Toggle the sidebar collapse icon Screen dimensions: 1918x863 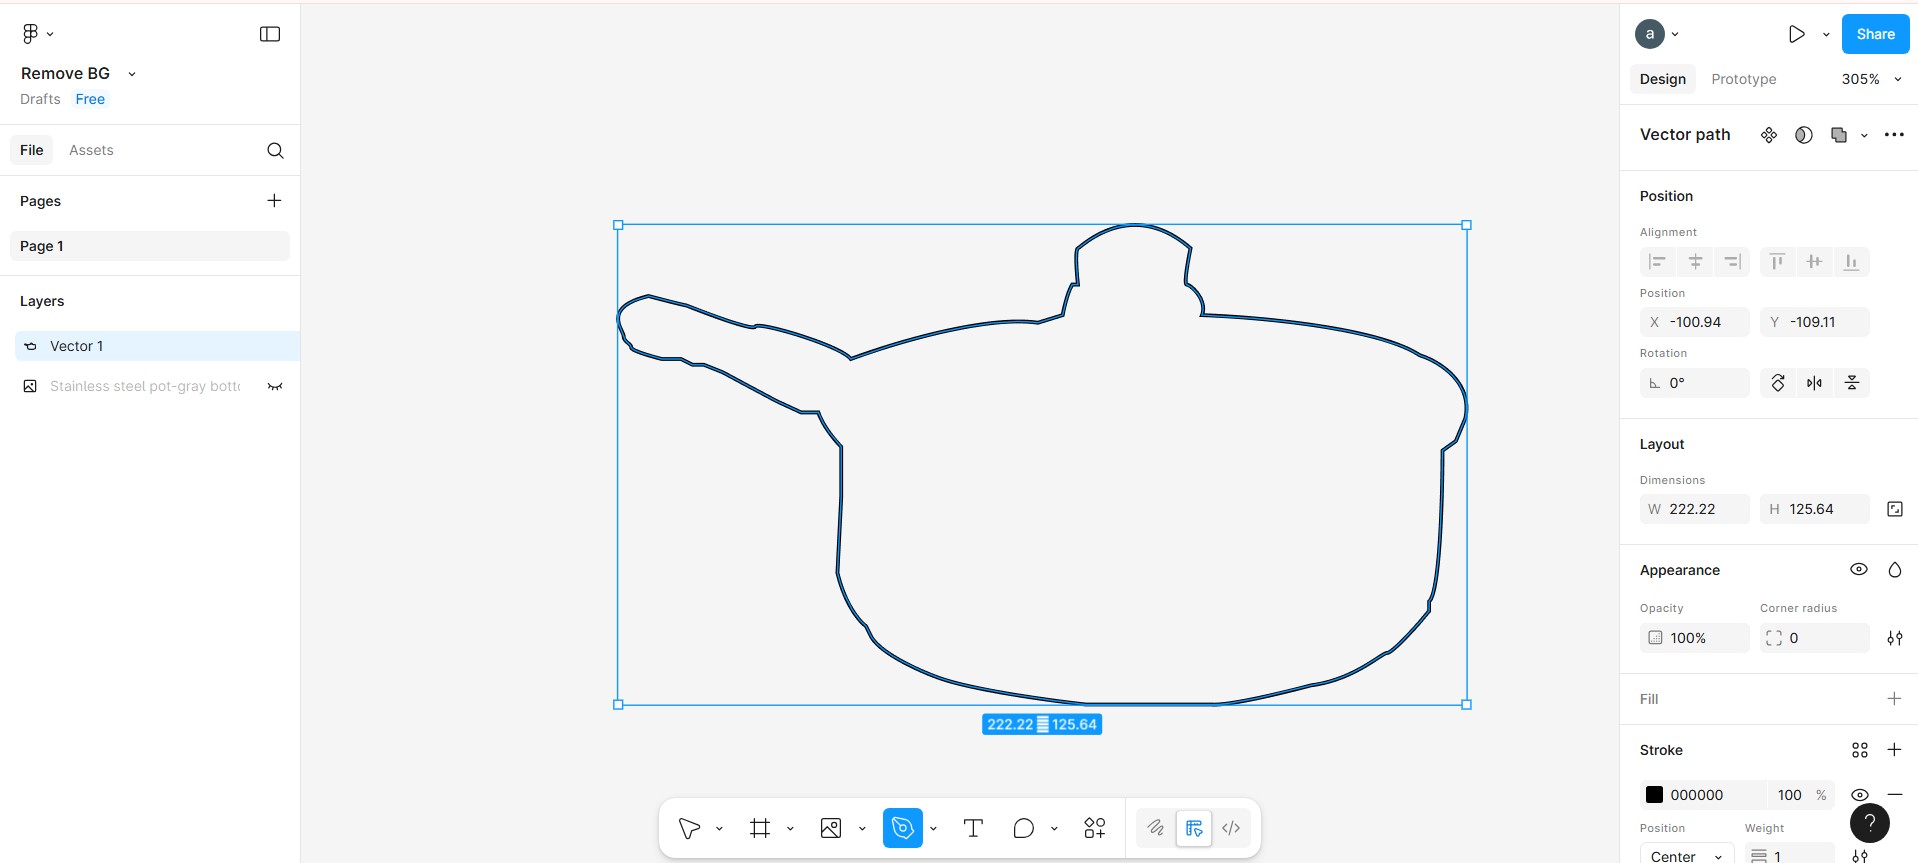270,34
